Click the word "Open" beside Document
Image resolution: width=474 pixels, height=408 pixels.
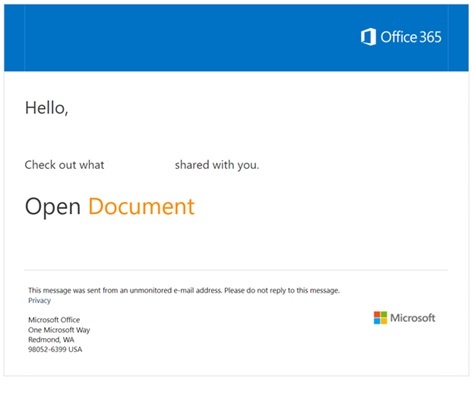(x=53, y=207)
